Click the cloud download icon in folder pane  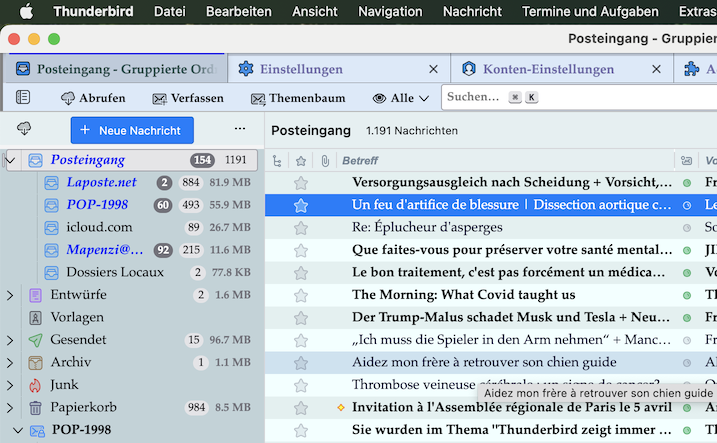click(24, 129)
